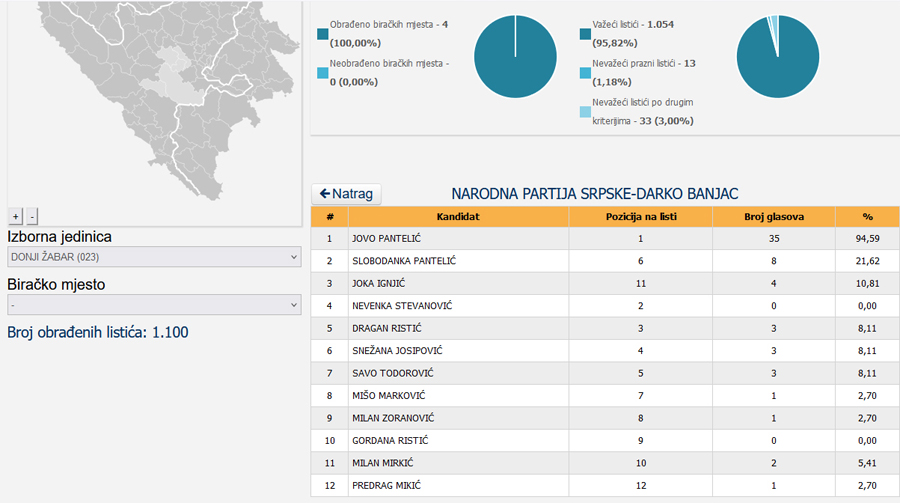
Task: Click the Biračko mjesto label
Action: [x=56, y=284]
